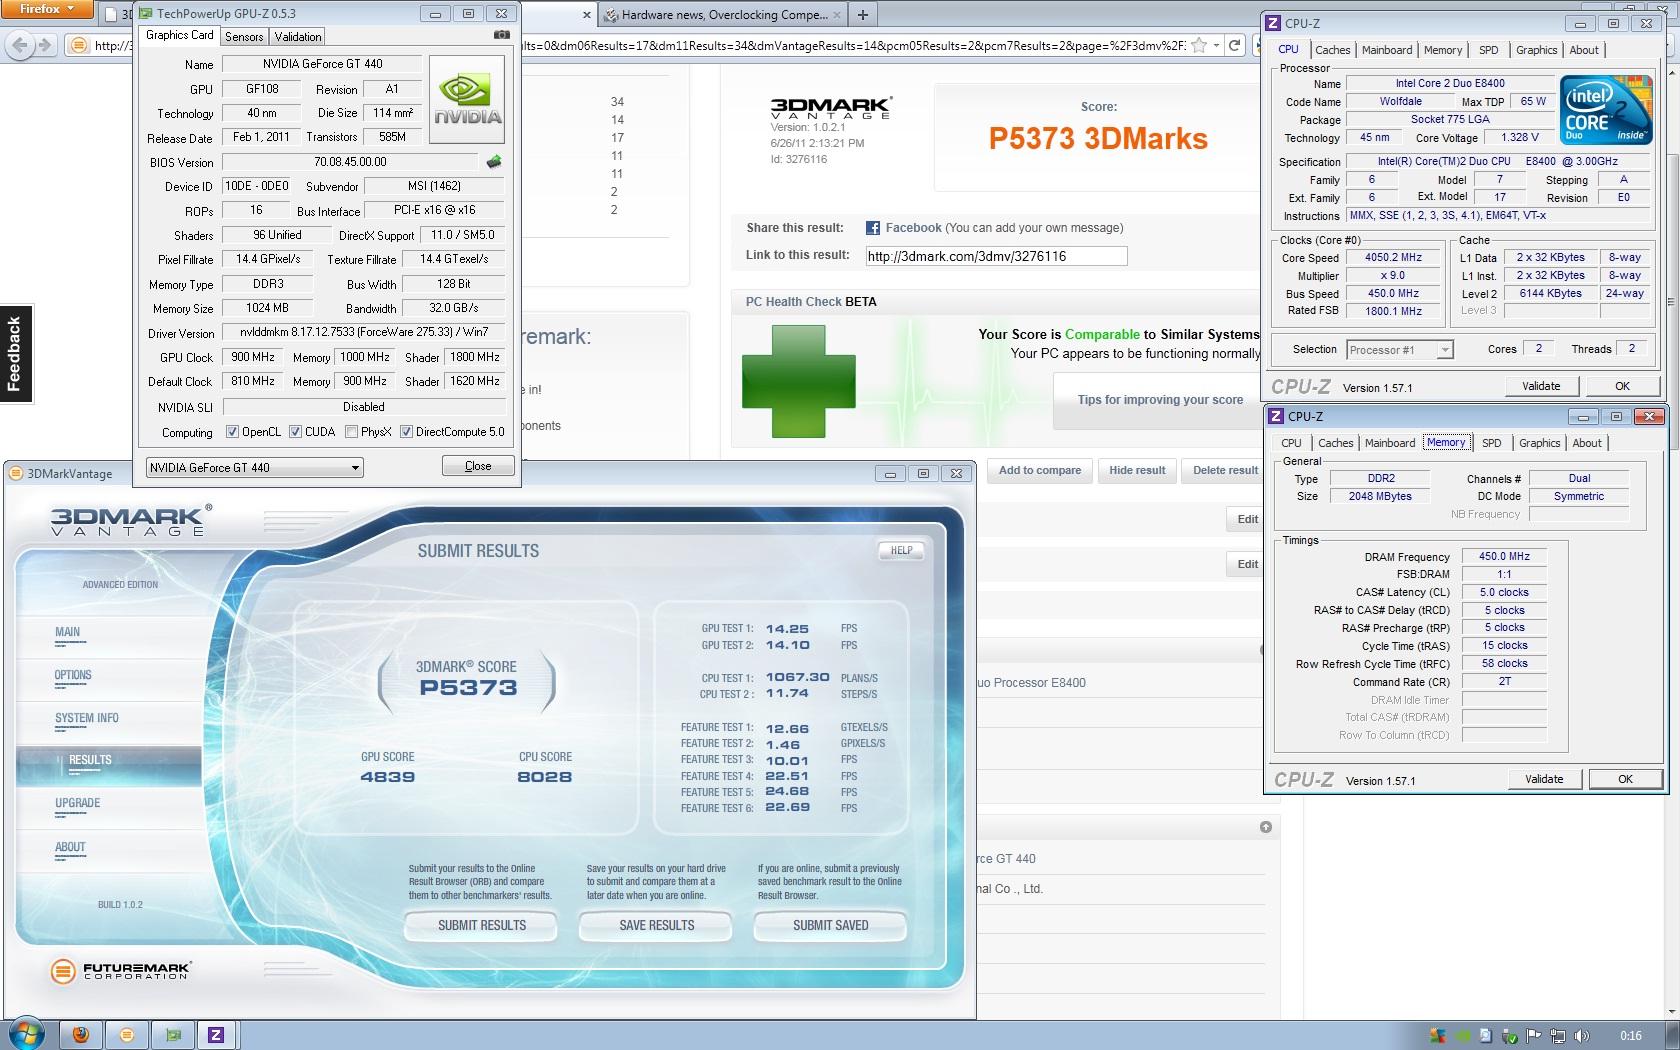Open SYSTEM INFO in 3DMark sidebar

click(x=87, y=718)
